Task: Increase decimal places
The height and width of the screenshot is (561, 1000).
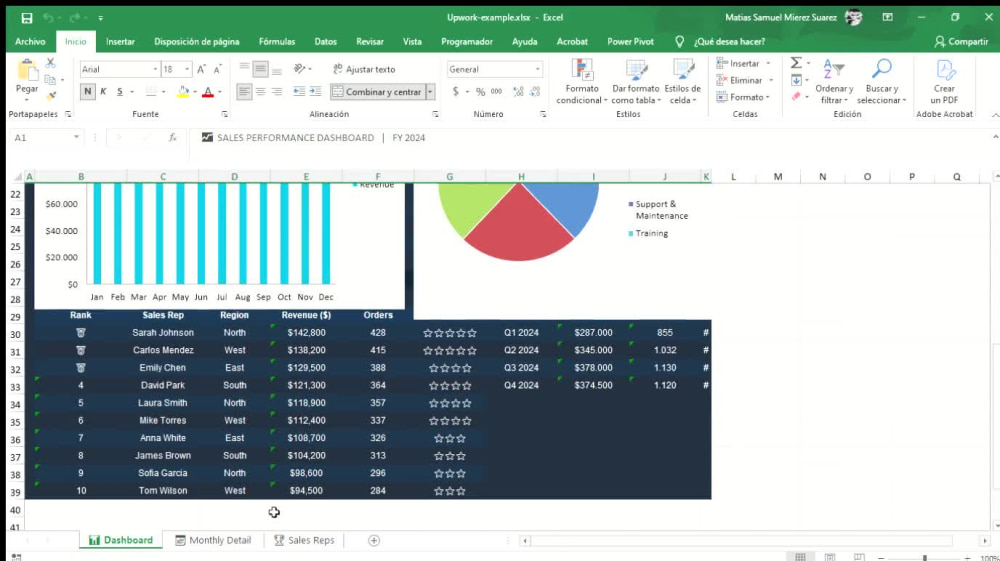Action: coord(518,92)
